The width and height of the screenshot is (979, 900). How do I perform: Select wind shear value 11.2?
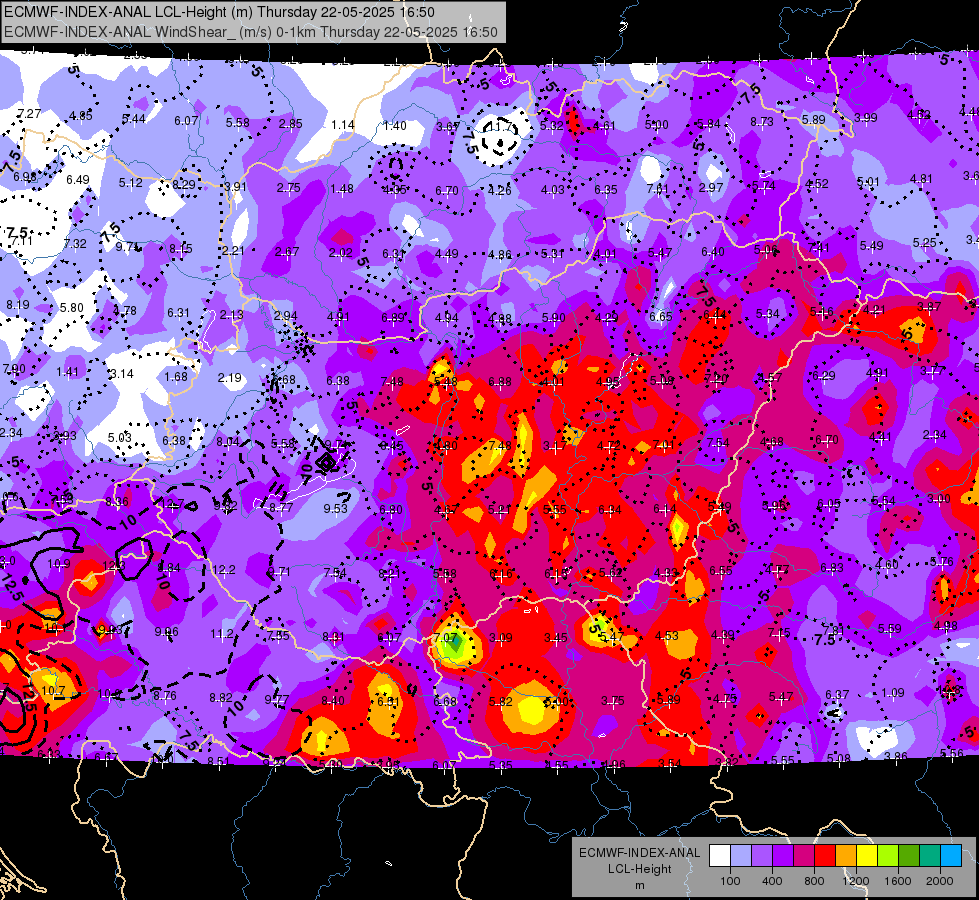coord(222,634)
